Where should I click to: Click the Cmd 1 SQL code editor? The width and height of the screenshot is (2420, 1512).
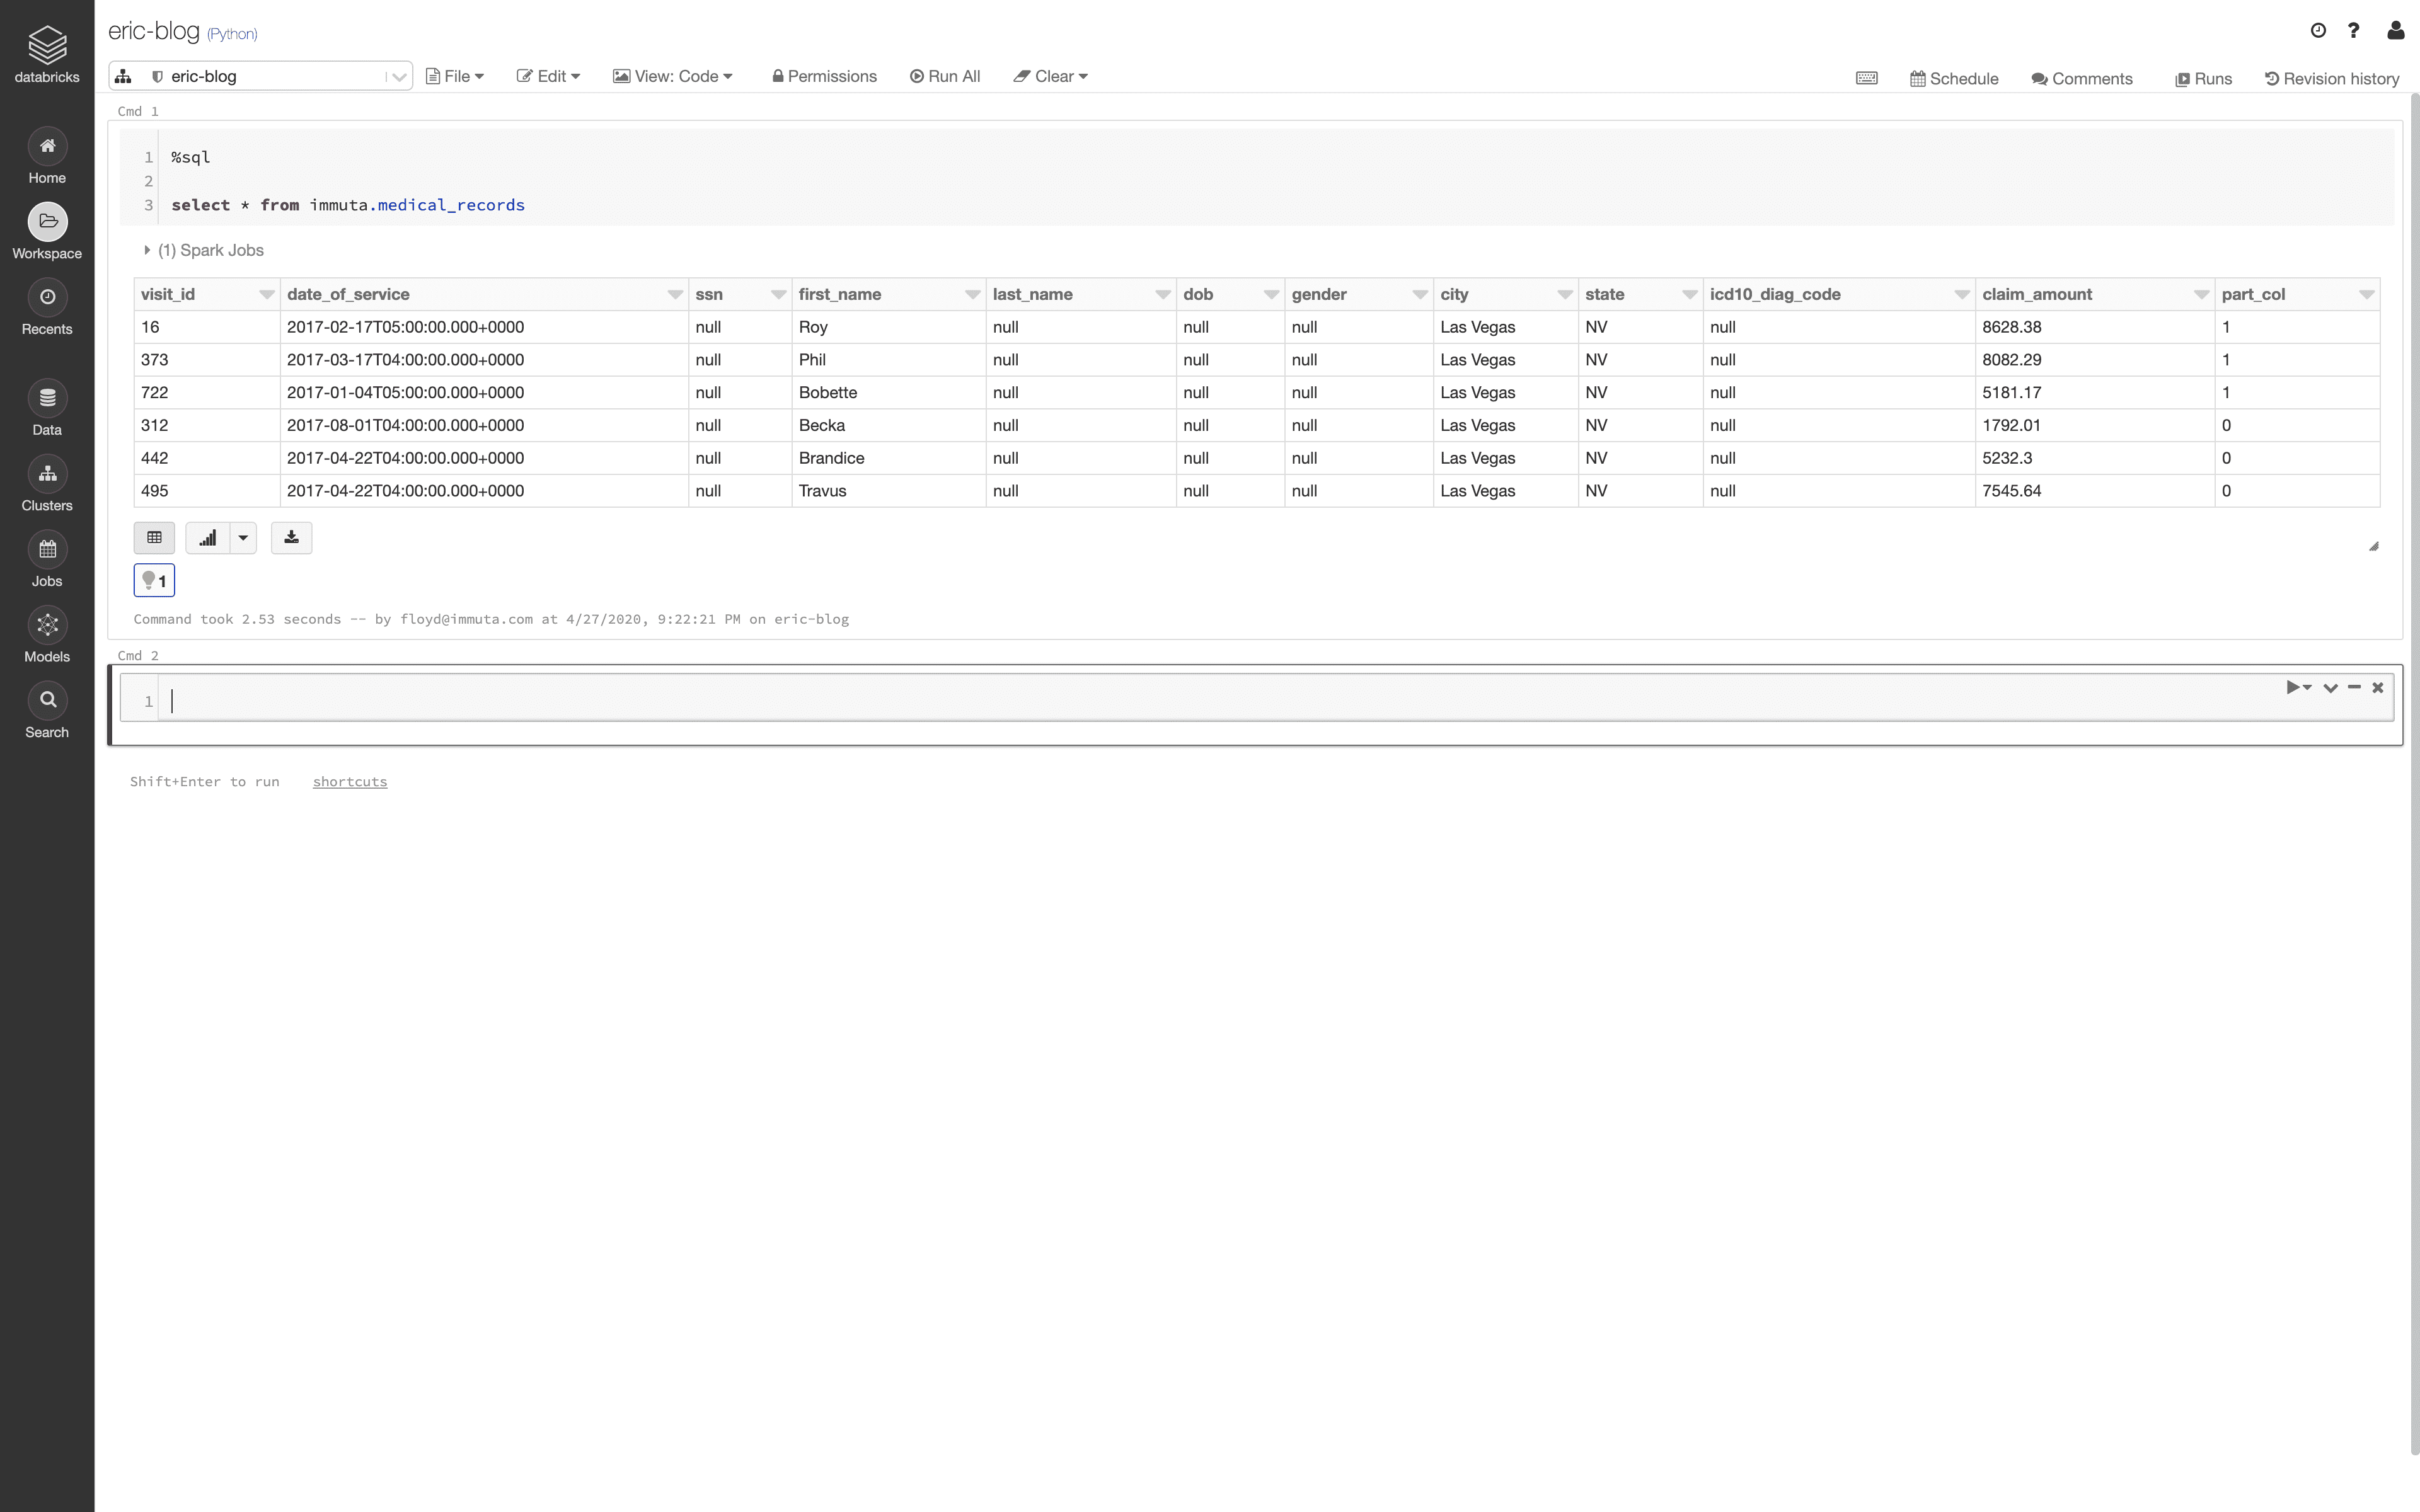(x=1257, y=178)
